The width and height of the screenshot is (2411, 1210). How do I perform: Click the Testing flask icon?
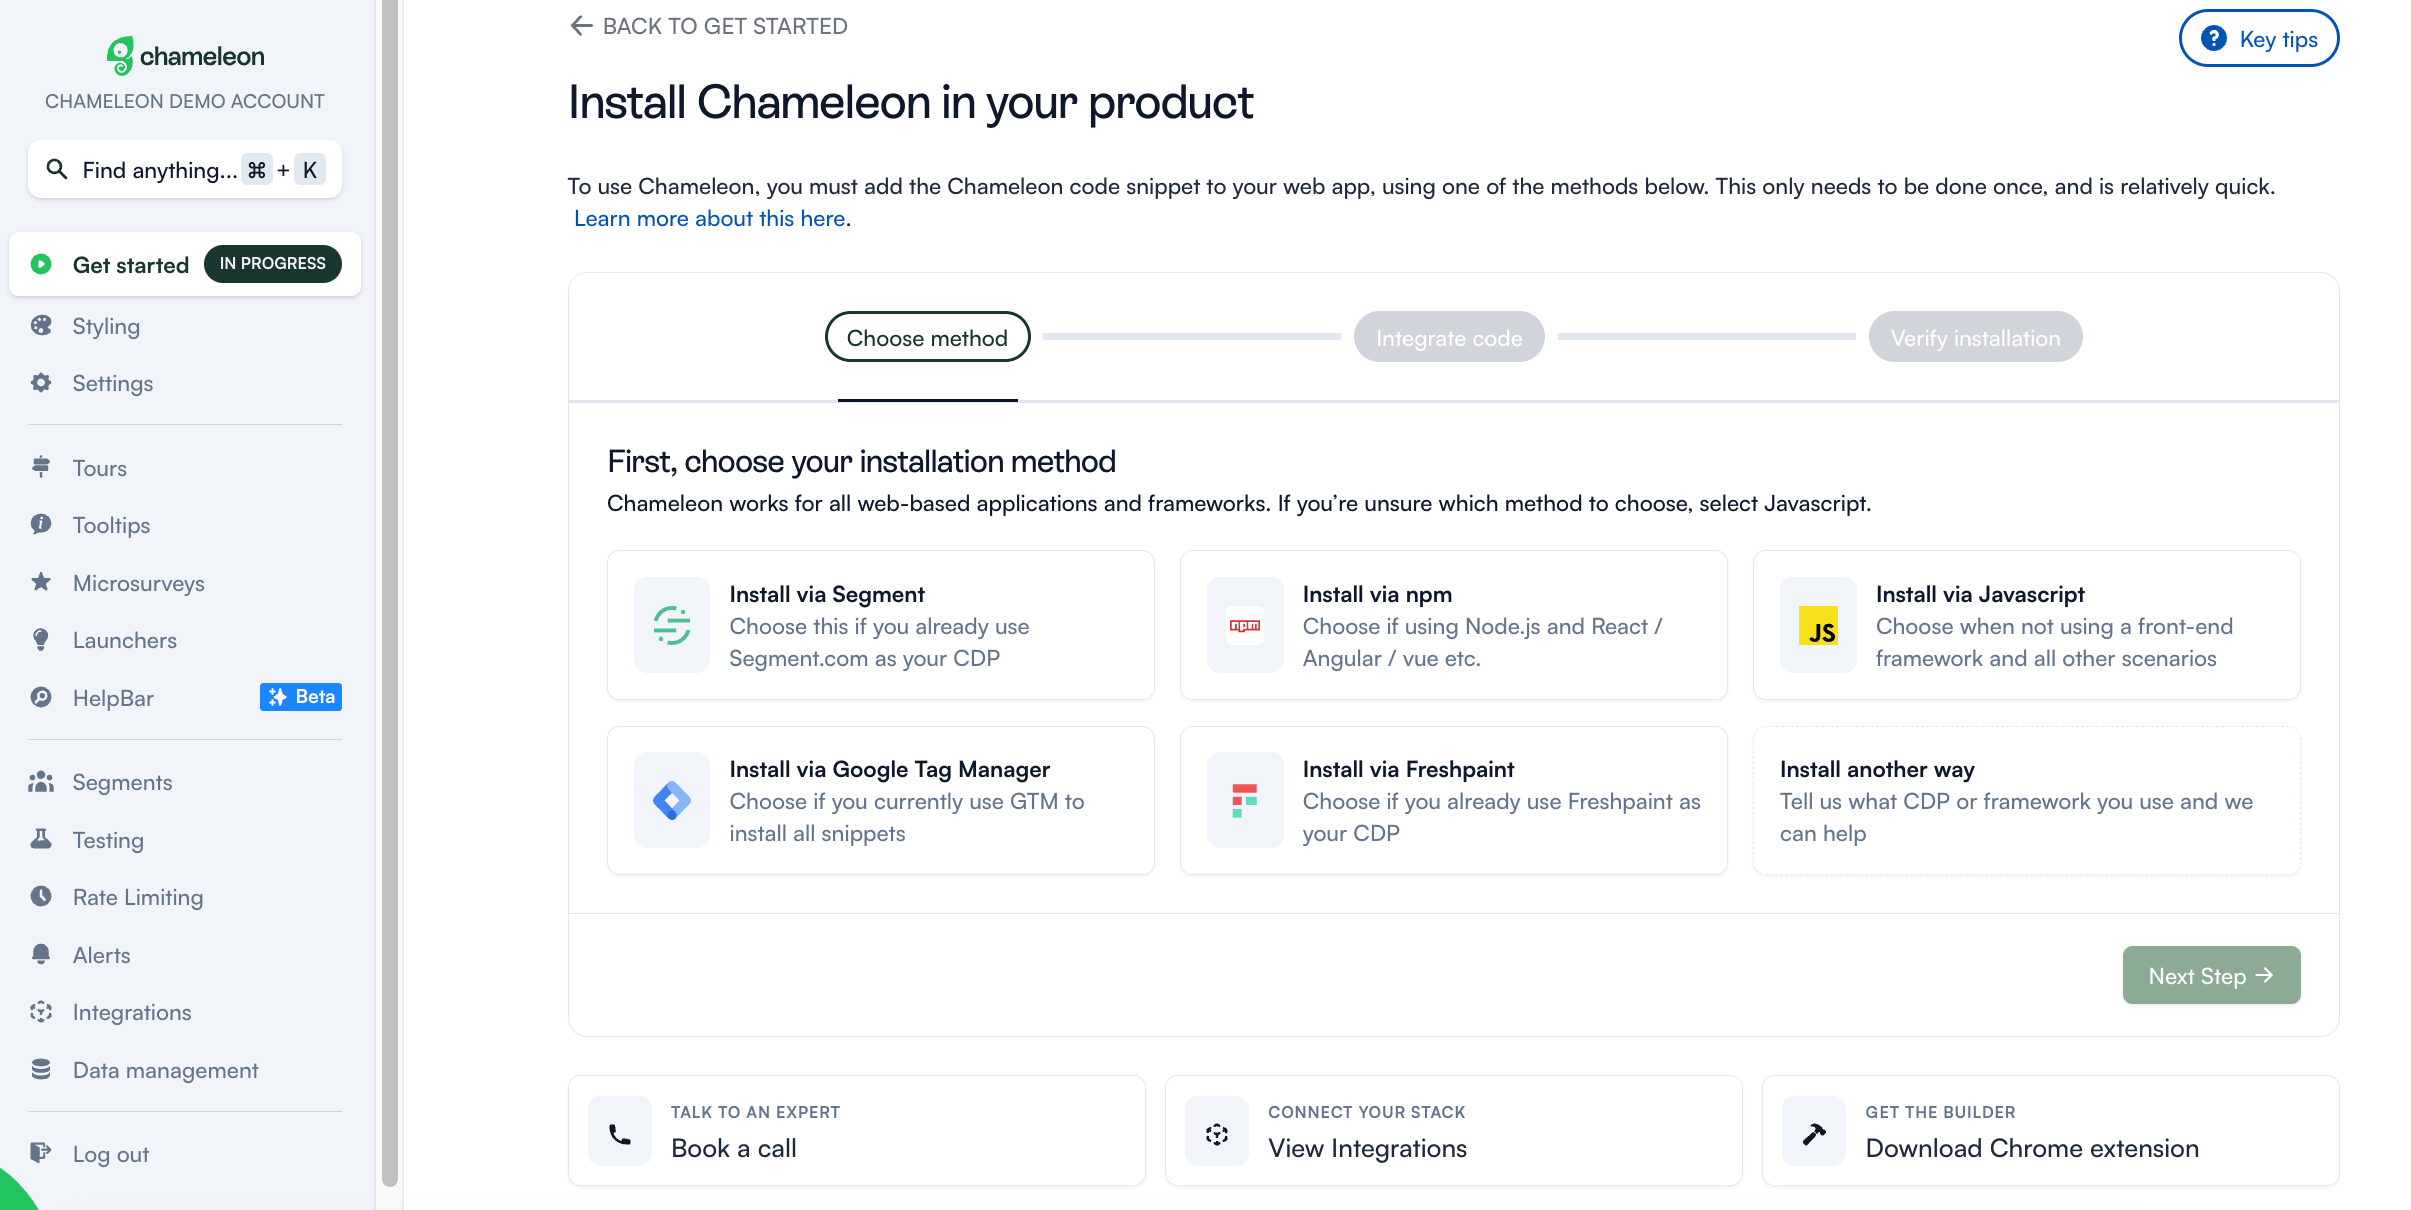[x=41, y=839]
